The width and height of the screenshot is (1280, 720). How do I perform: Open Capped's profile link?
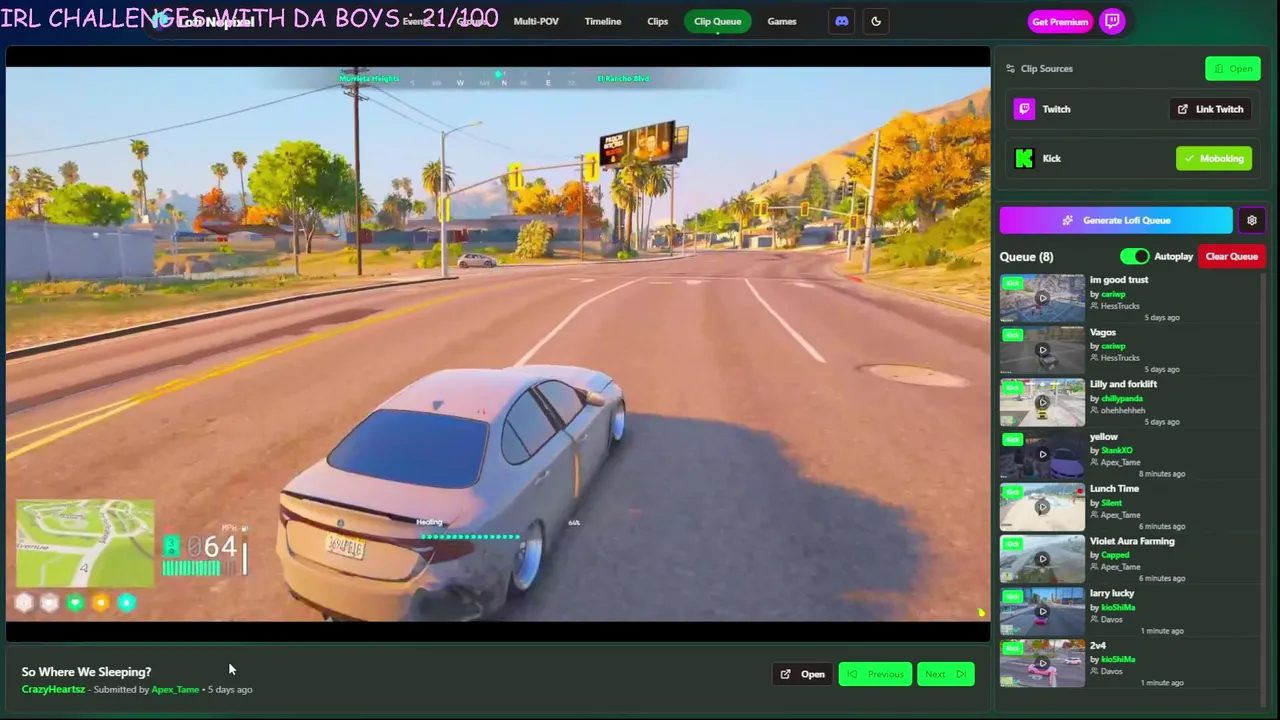(x=1115, y=555)
